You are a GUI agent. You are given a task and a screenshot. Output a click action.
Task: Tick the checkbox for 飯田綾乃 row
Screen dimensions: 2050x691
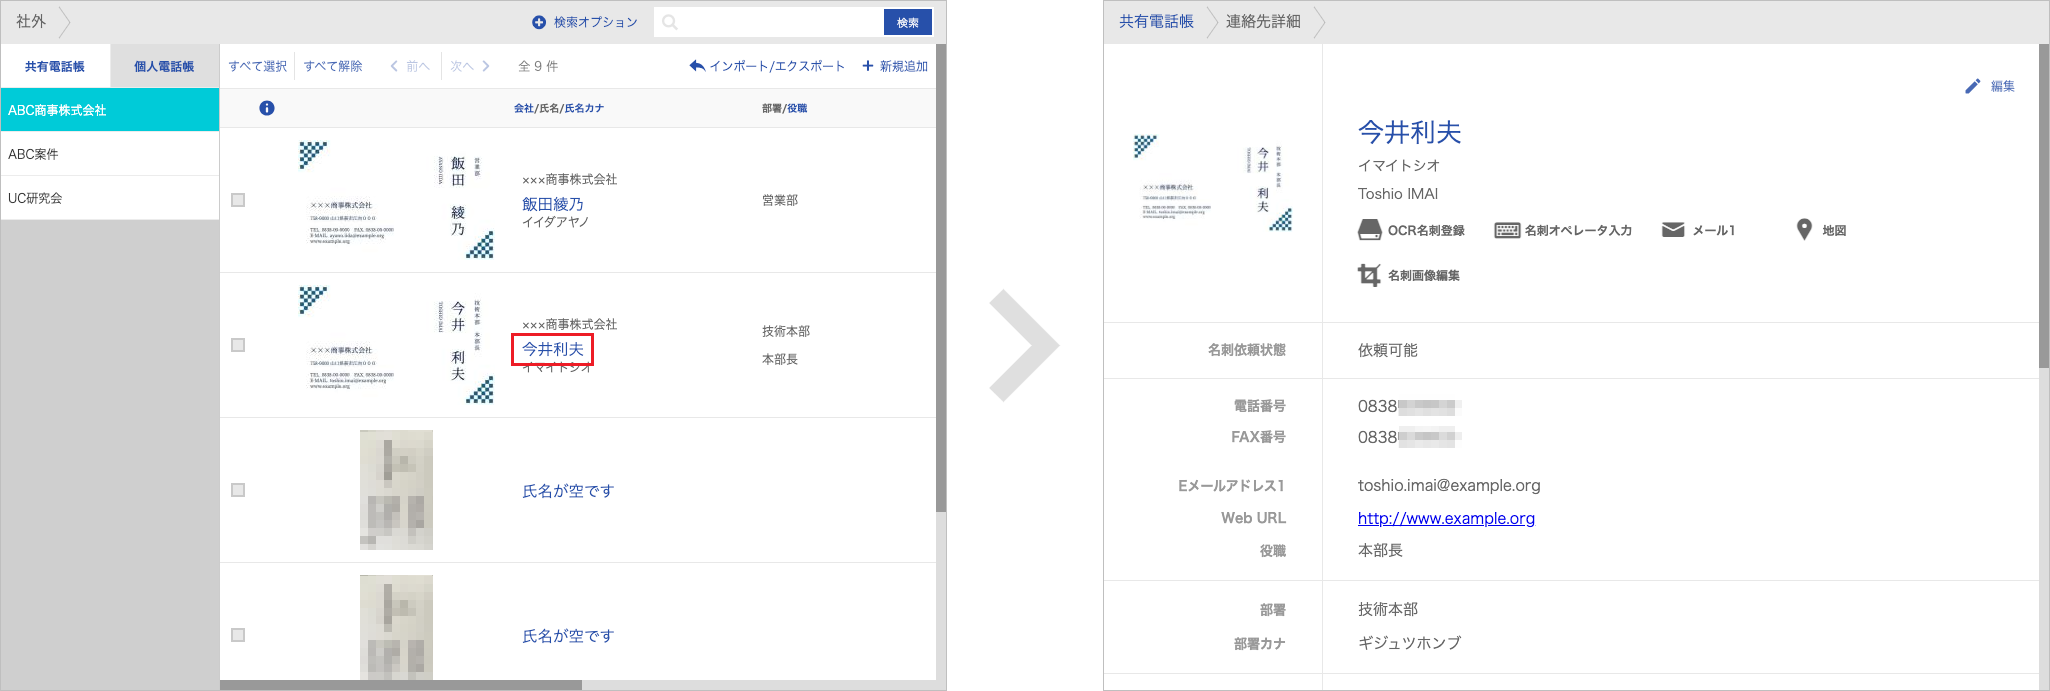[238, 200]
